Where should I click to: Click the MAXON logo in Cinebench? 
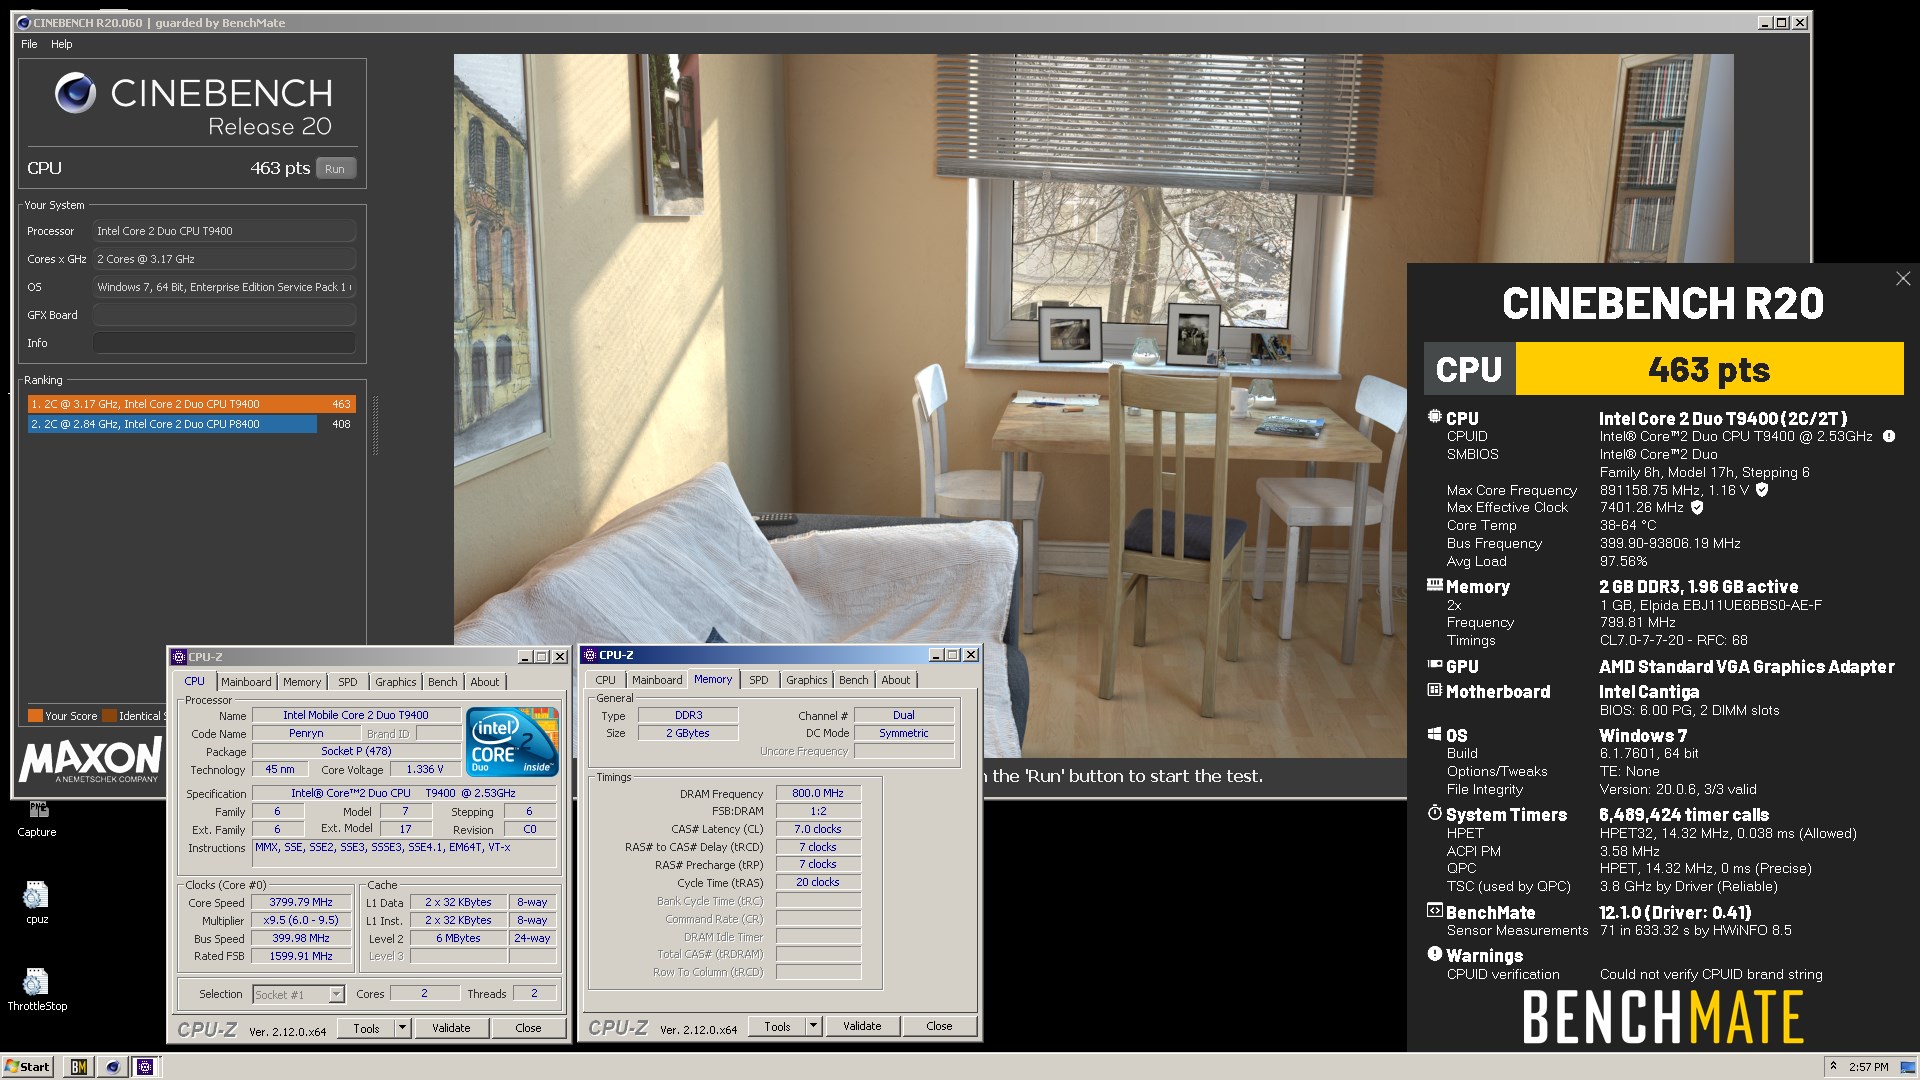90,760
